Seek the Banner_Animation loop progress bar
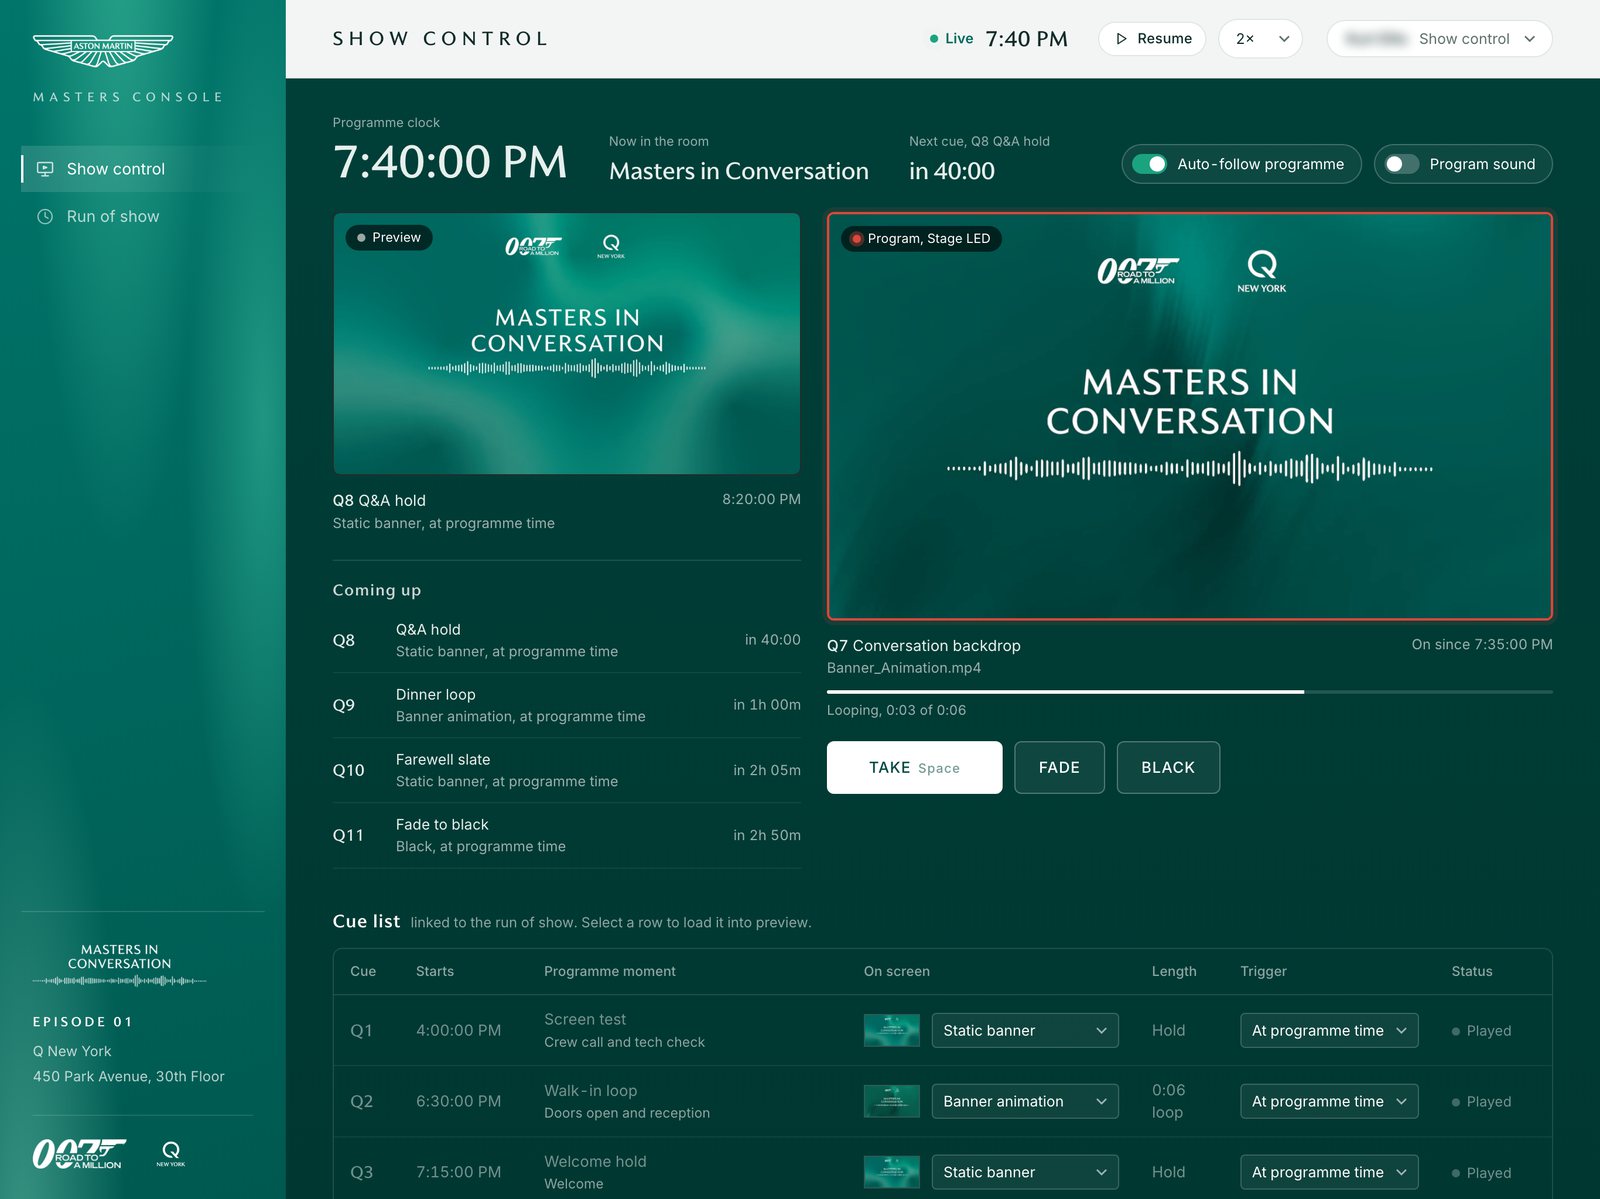1600x1199 pixels. coord(1190,692)
